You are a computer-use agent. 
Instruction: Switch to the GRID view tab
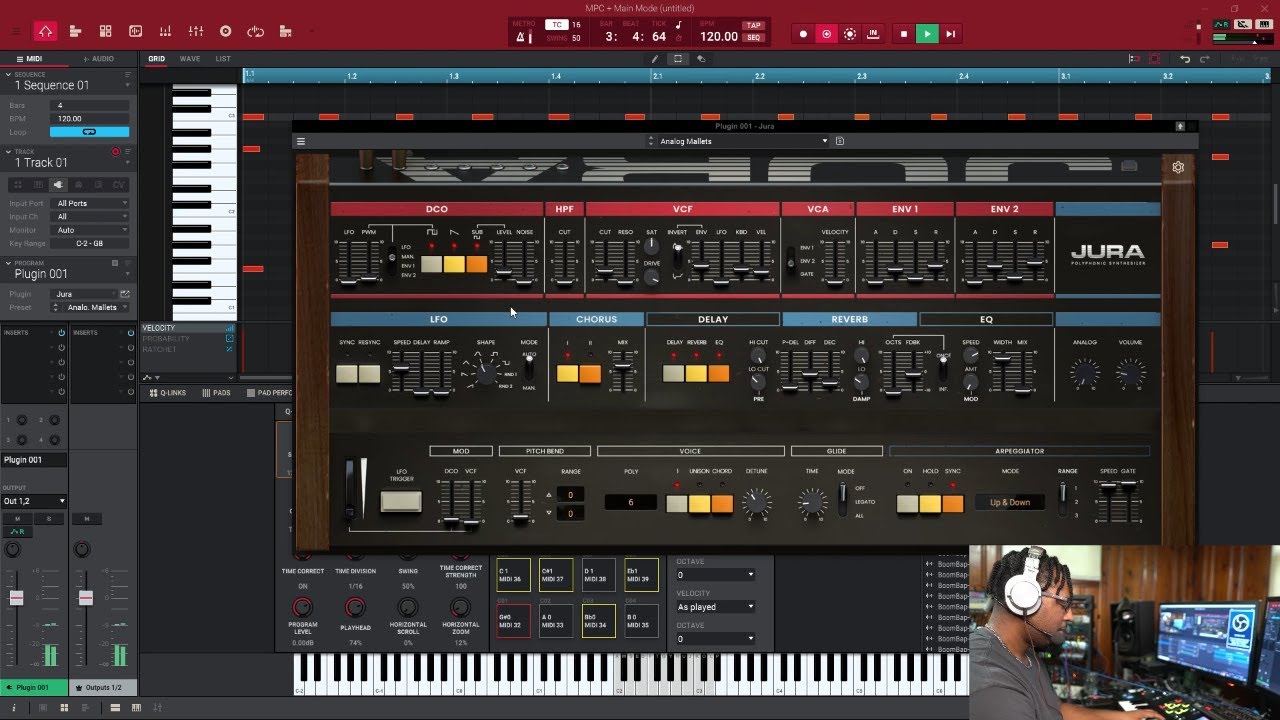point(157,59)
